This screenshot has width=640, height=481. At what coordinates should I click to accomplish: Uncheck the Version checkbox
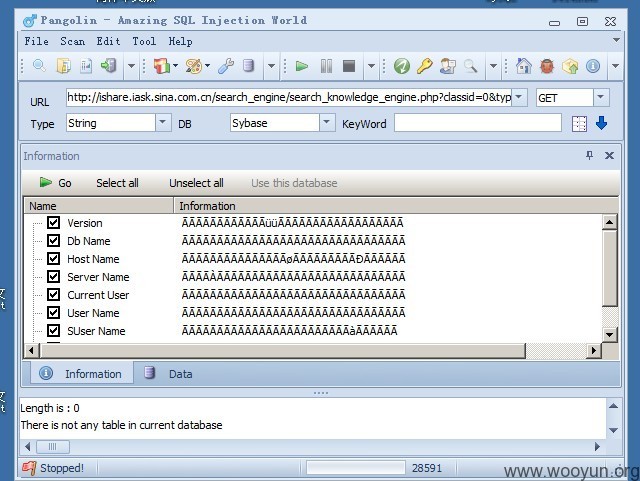(53, 223)
